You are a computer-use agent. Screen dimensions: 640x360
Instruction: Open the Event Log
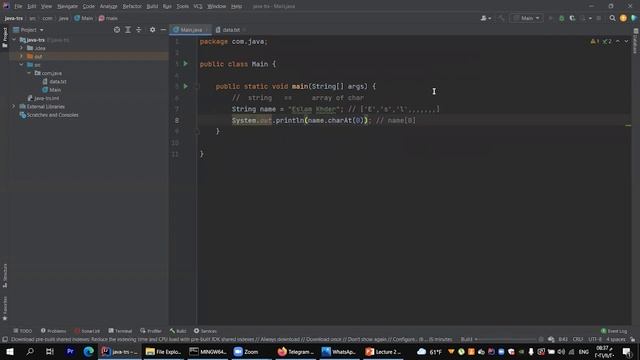614,331
